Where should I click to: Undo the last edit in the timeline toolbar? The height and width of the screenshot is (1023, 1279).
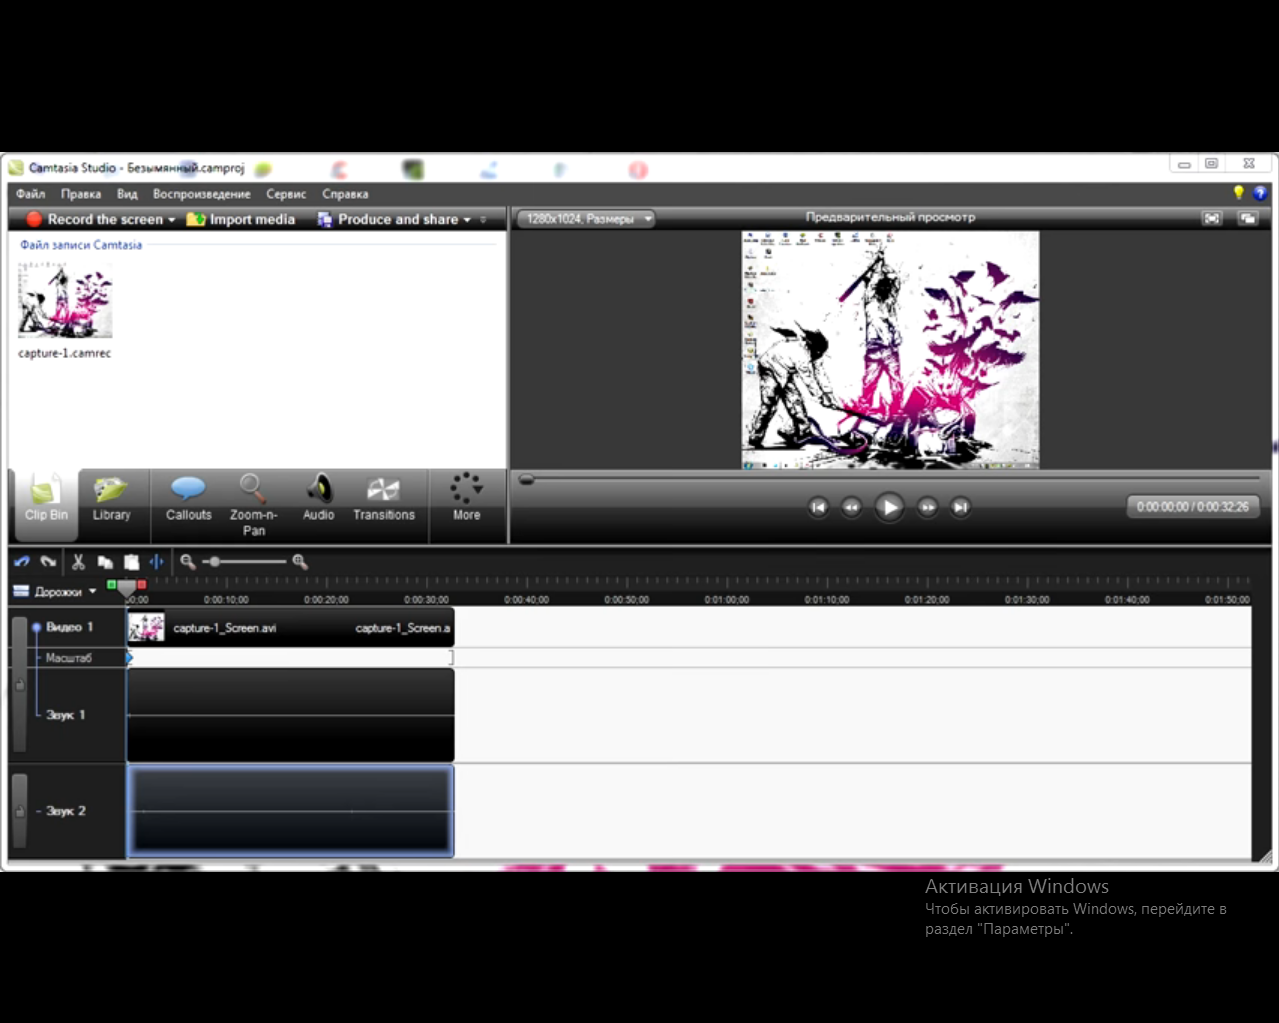[x=22, y=562]
